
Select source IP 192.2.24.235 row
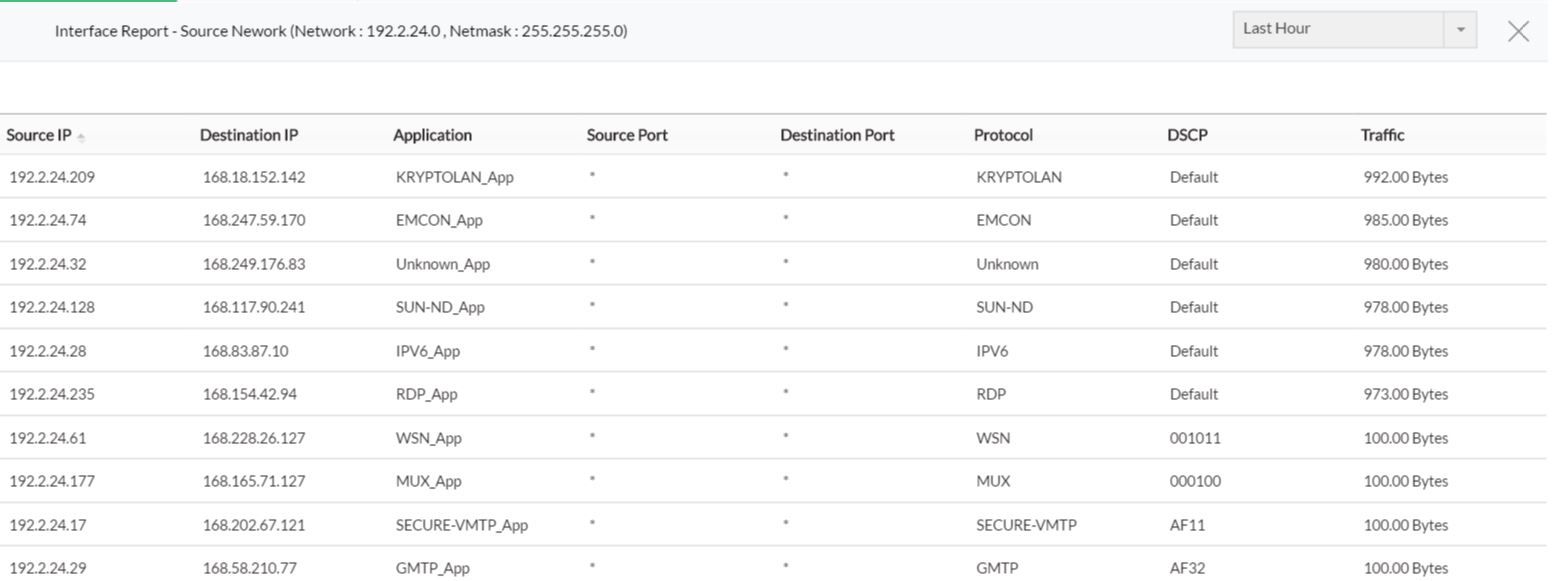(52, 394)
